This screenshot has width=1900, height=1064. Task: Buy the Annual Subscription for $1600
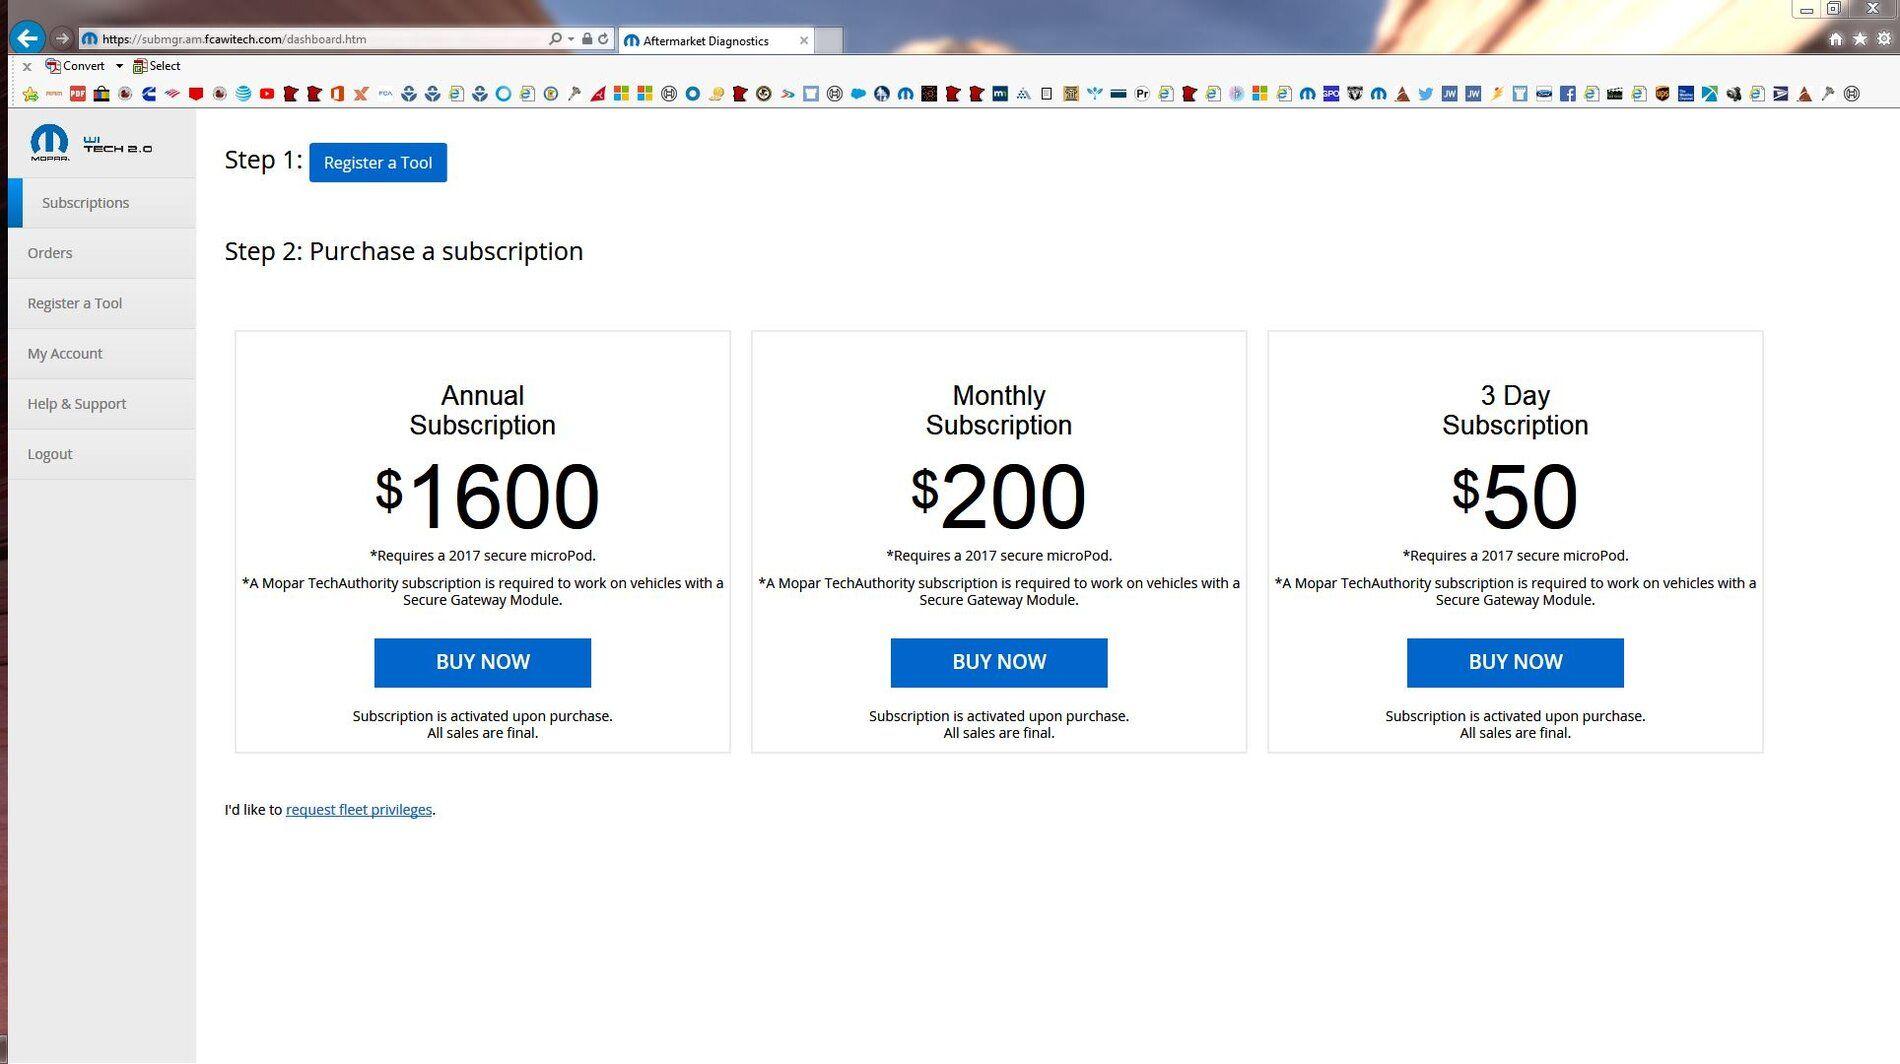click(x=482, y=662)
